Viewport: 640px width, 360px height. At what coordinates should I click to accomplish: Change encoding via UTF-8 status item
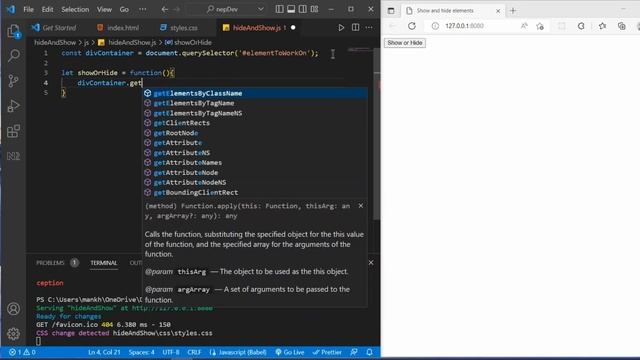[171, 352]
